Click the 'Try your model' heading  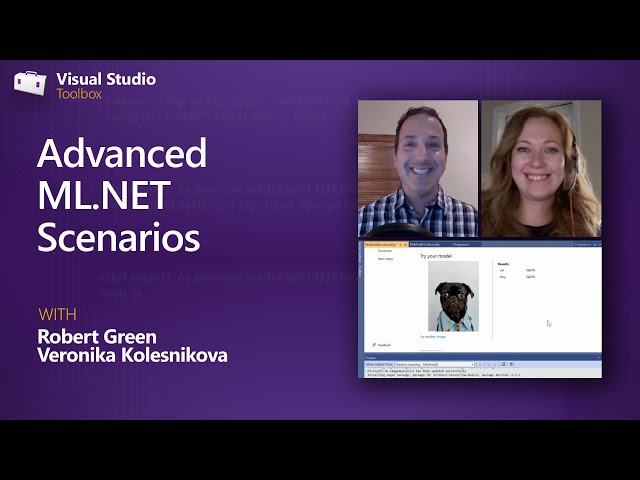pos(436,256)
